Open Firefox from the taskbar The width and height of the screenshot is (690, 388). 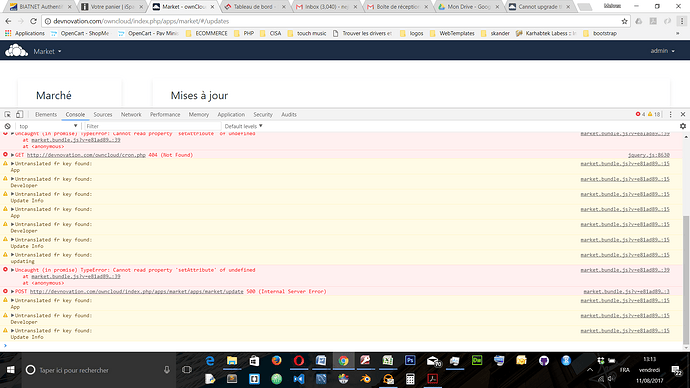tap(276, 361)
